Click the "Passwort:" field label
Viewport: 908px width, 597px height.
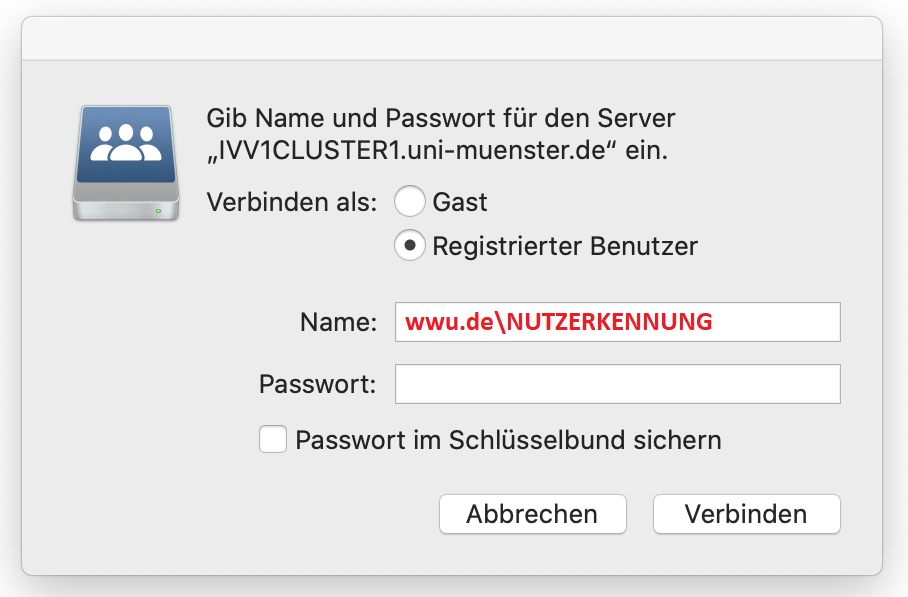[317, 384]
